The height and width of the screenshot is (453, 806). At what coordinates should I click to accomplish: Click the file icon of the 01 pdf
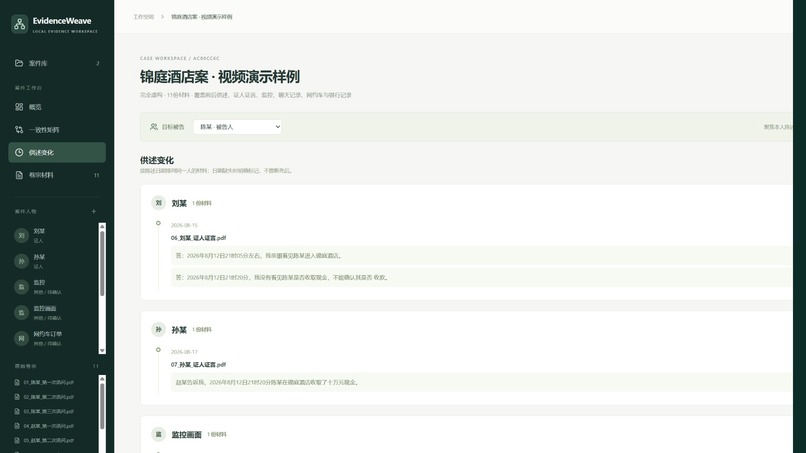click(17, 383)
